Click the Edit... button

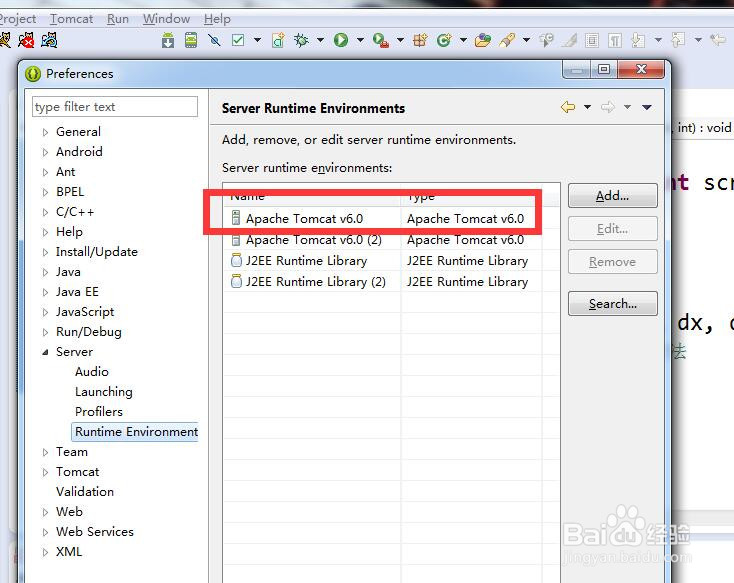612,229
